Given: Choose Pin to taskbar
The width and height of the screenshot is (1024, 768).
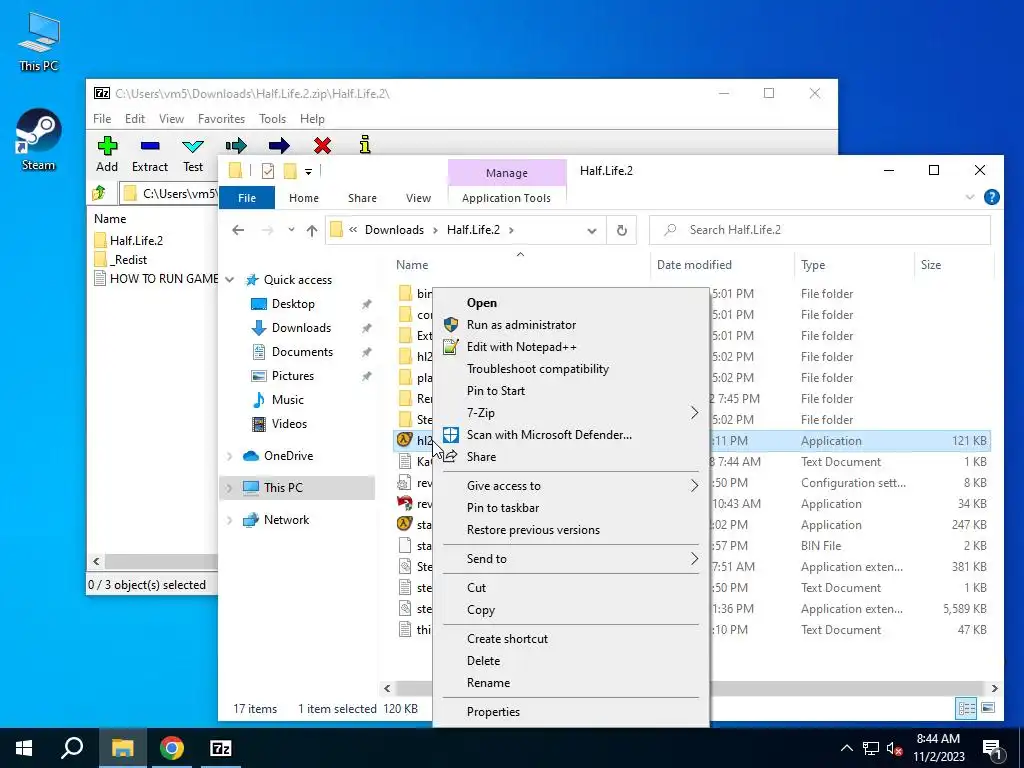Looking at the screenshot, I should click(x=571, y=507).
